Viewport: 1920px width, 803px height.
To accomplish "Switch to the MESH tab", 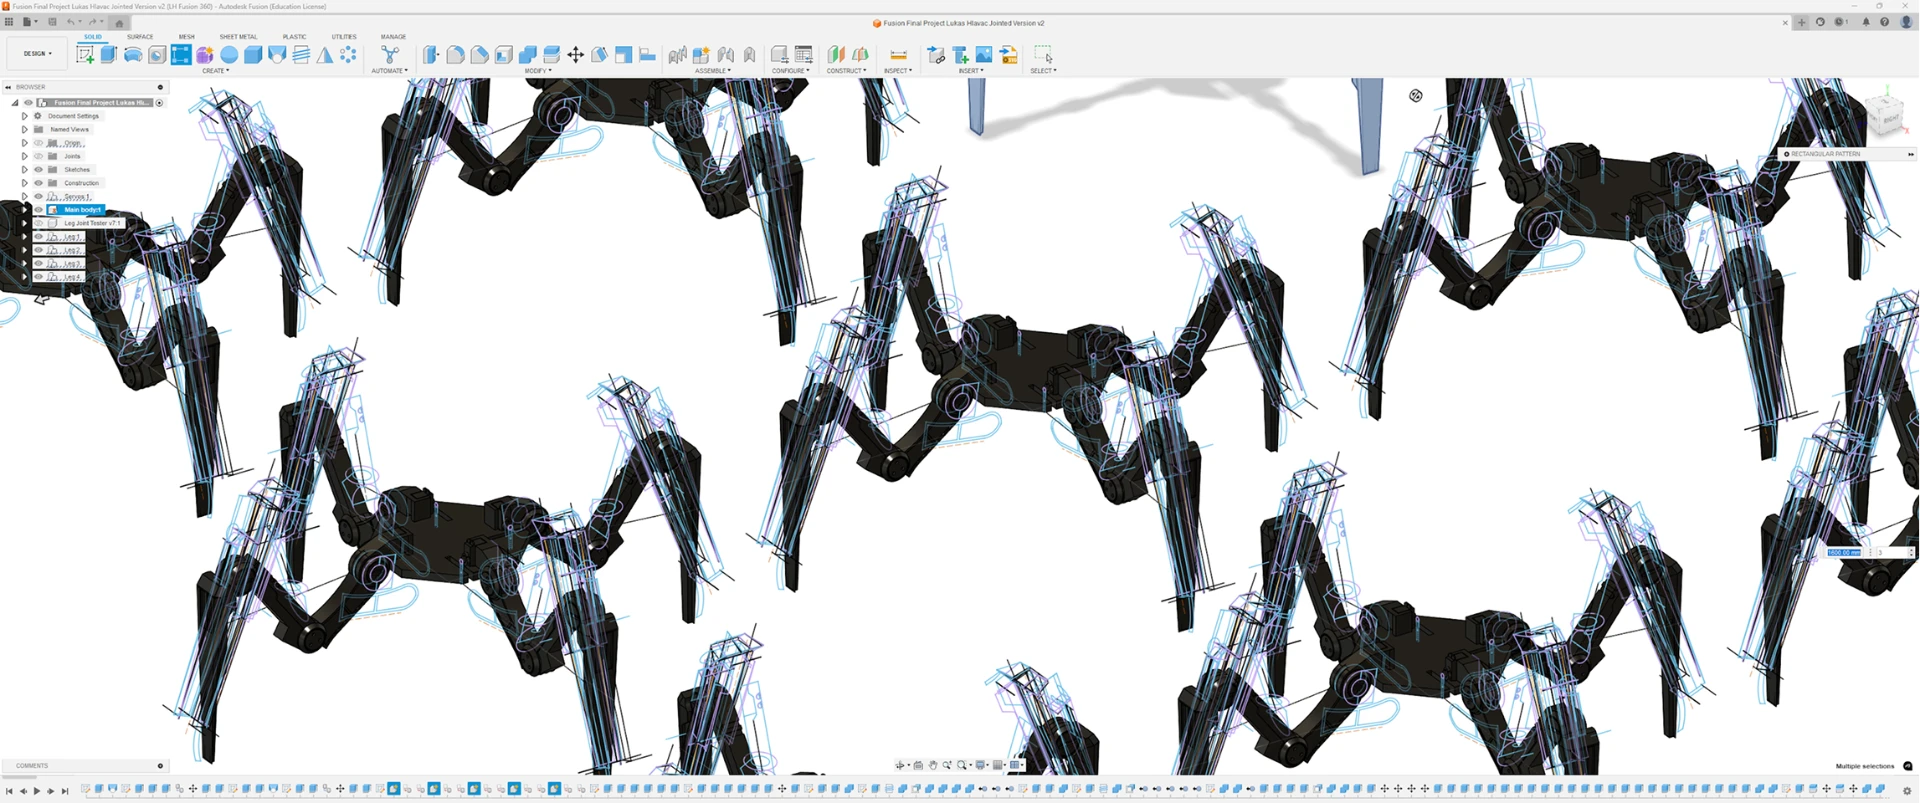I will 186,37.
